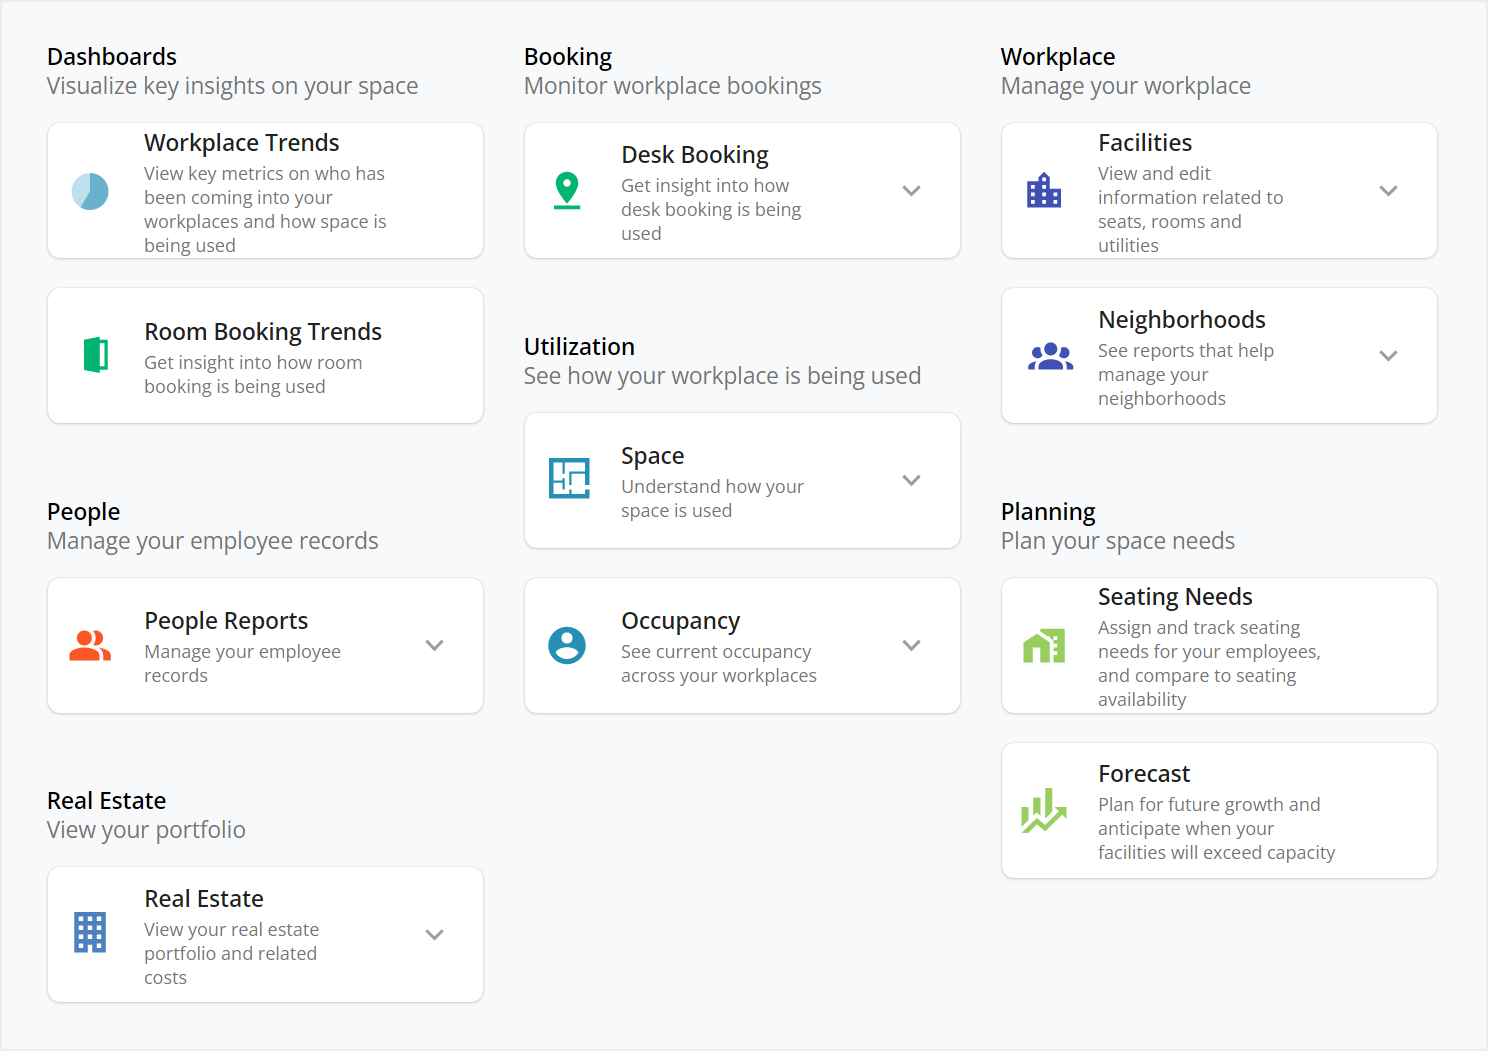Select the Desk Booking location pin icon

point(567,191)
